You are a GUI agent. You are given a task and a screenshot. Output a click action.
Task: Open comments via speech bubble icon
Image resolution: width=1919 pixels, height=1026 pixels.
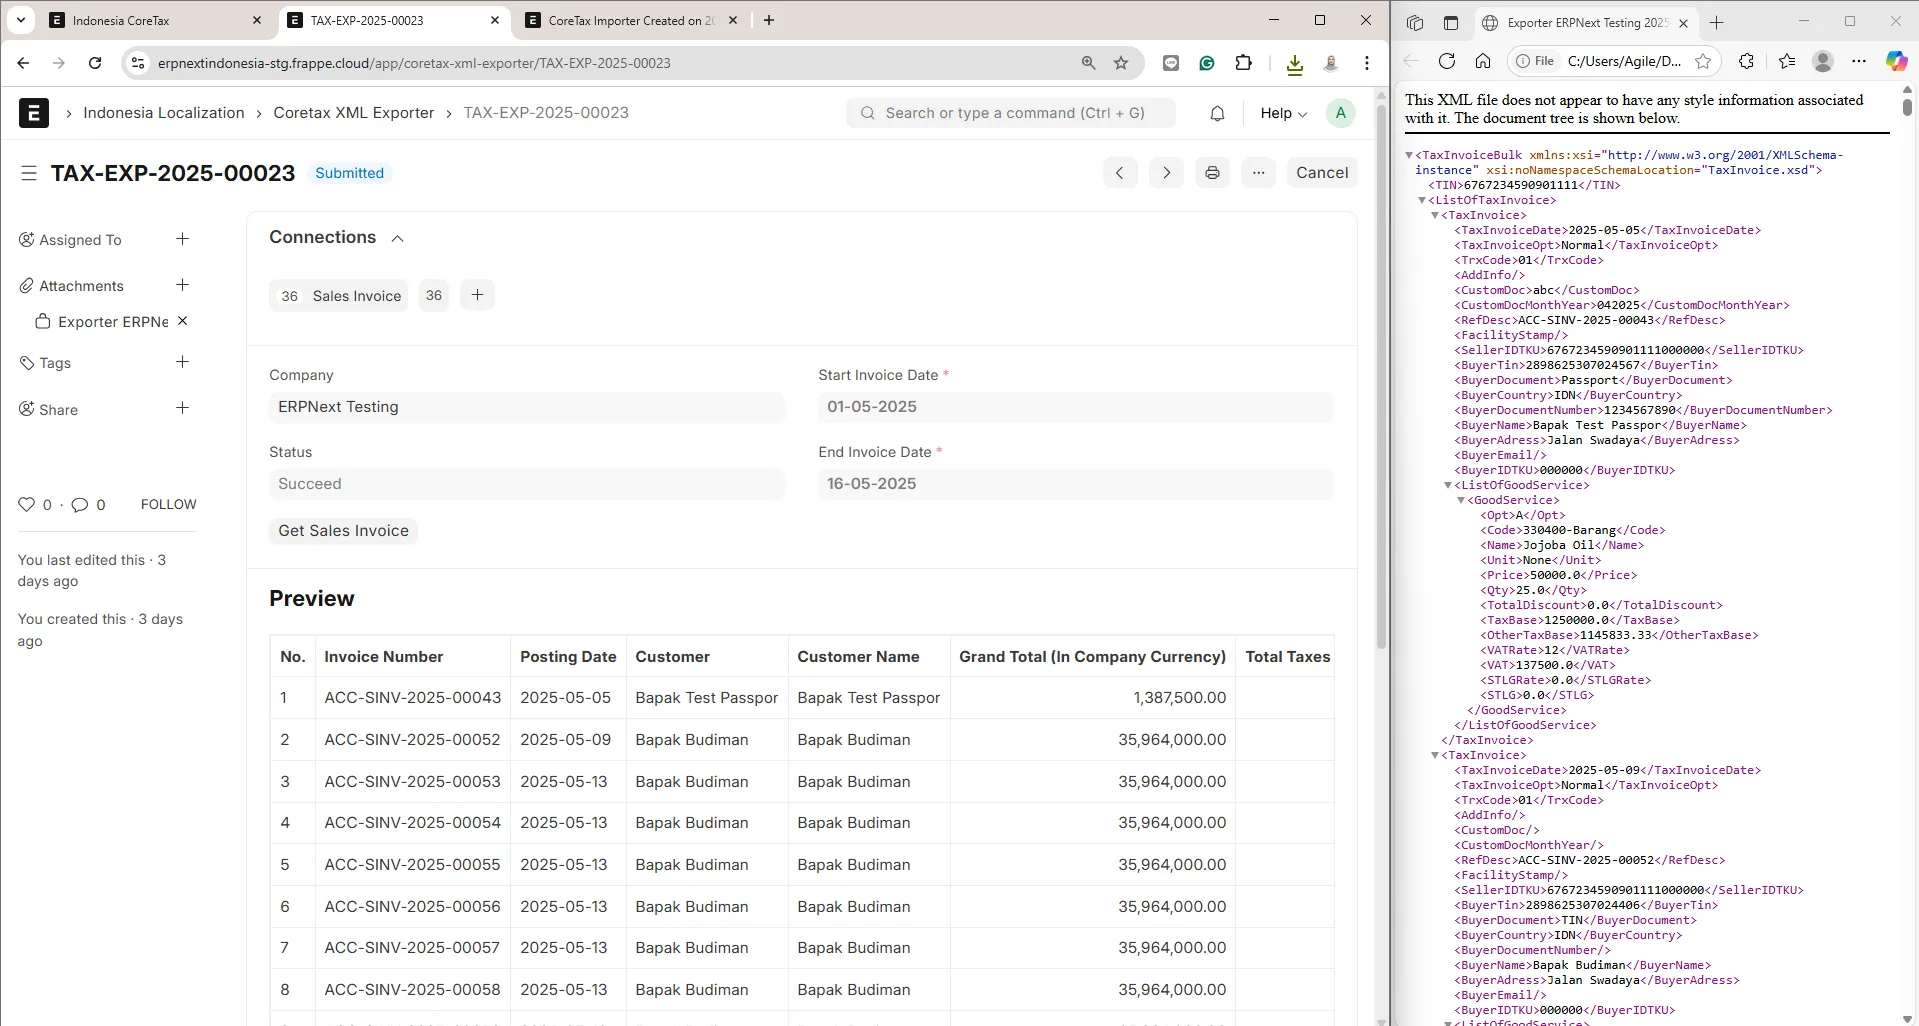point(80,504)
